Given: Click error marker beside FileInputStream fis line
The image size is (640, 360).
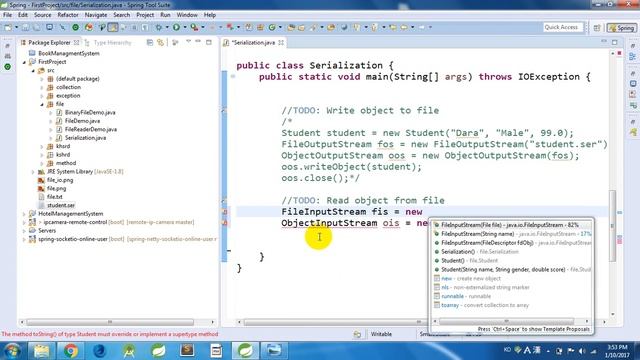Looking at the screenshot, I should tap(225, 212).
